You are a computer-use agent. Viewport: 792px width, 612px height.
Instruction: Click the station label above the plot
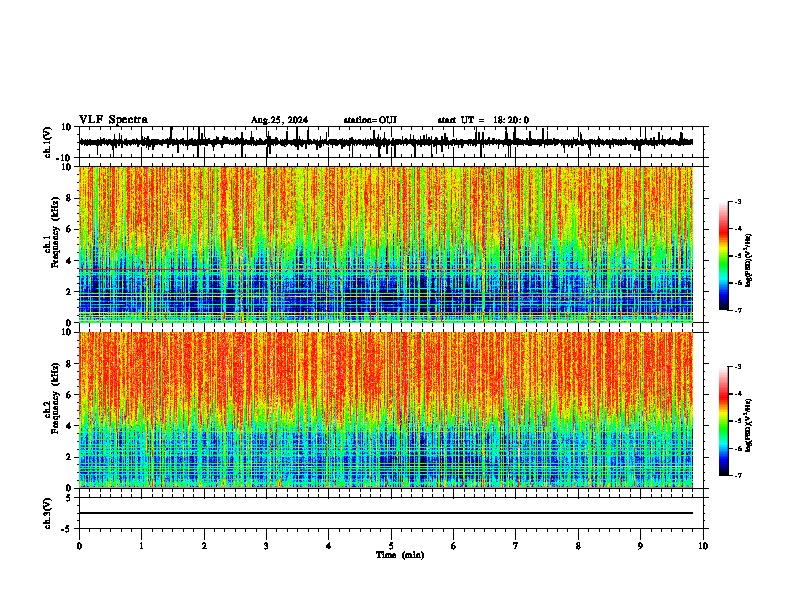[370, 120]
